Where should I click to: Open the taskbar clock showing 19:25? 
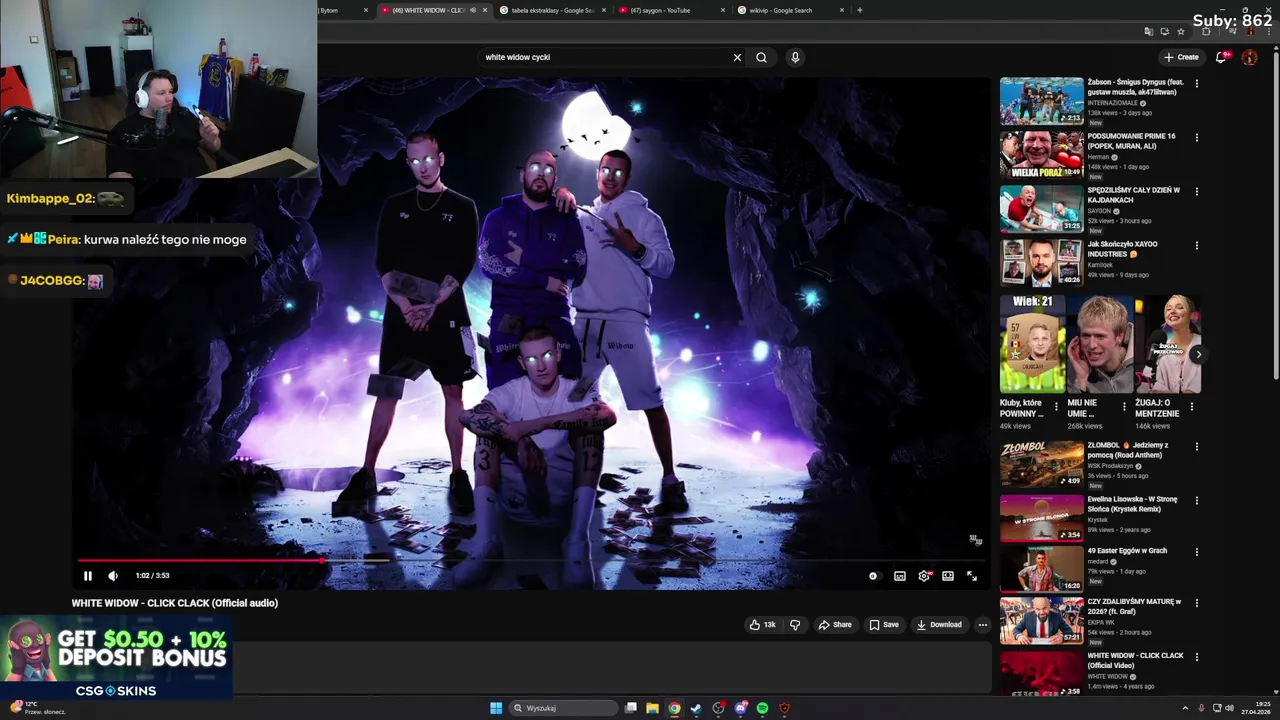1254,708
